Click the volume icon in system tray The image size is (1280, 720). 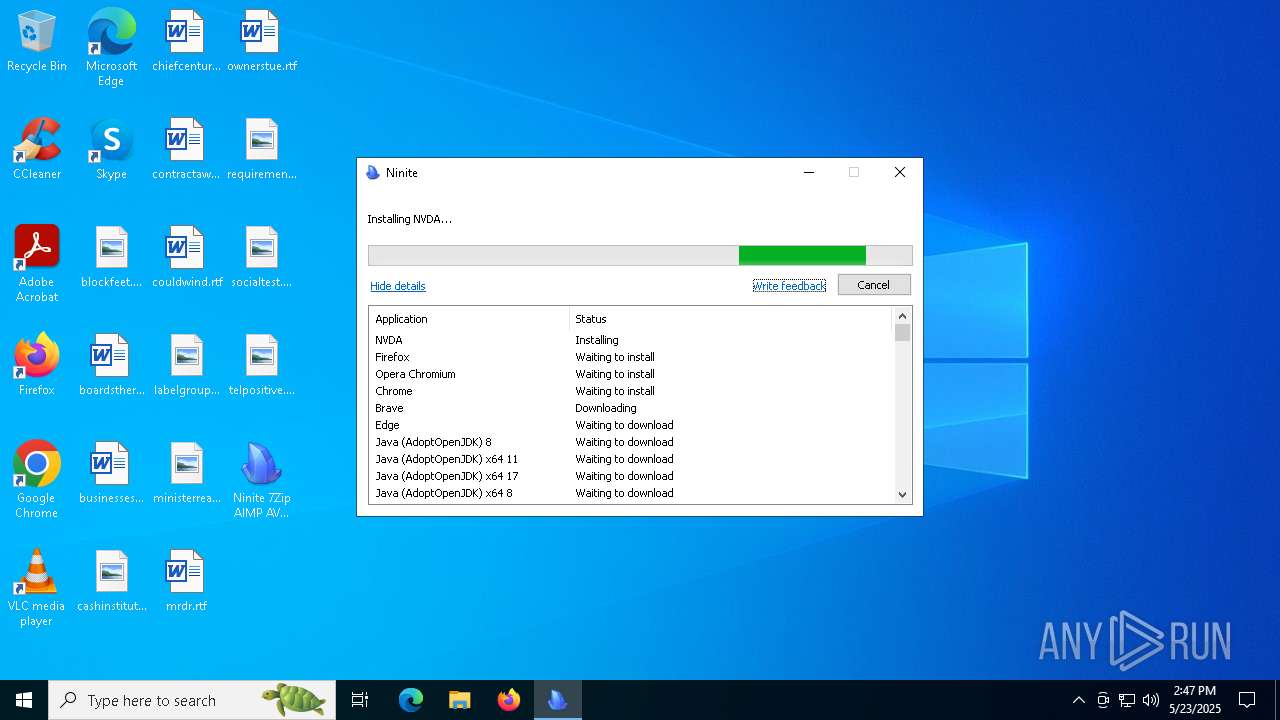1151,700
